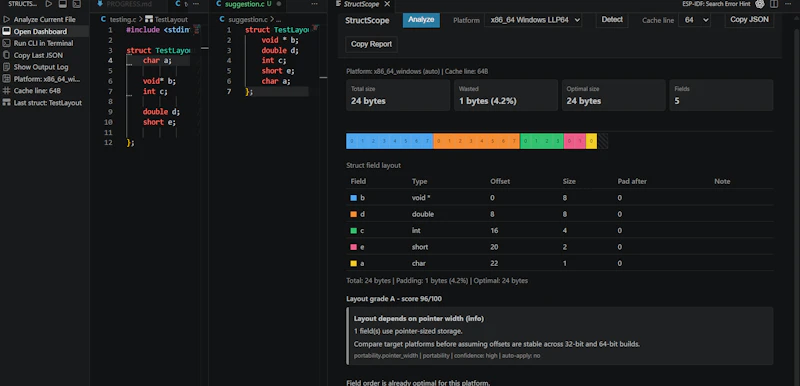Open the Platform dropdown x86_64 Windows LLP64
Screen dimensions: 800x386
point(533,20)
